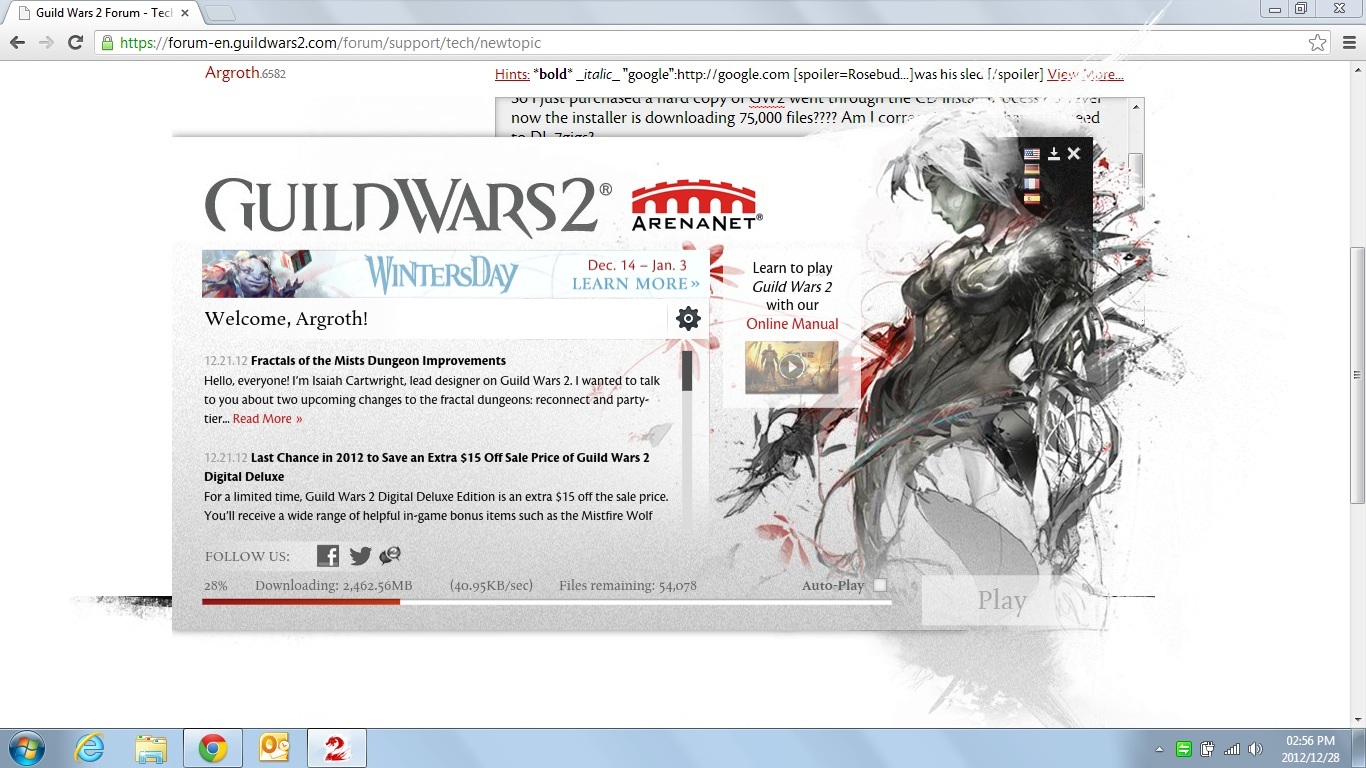Open volume speaker tray icon
The height and width of the screenshot is (768, 1366).
[1256, 748]
